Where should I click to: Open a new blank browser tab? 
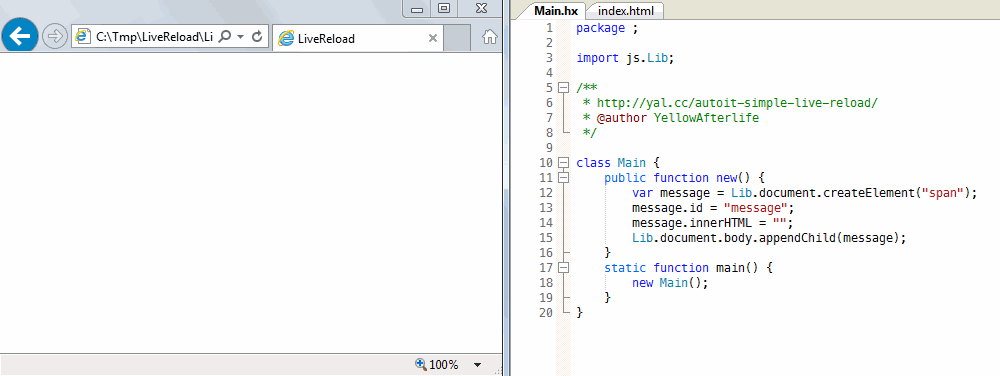click(x=457, y=38)
